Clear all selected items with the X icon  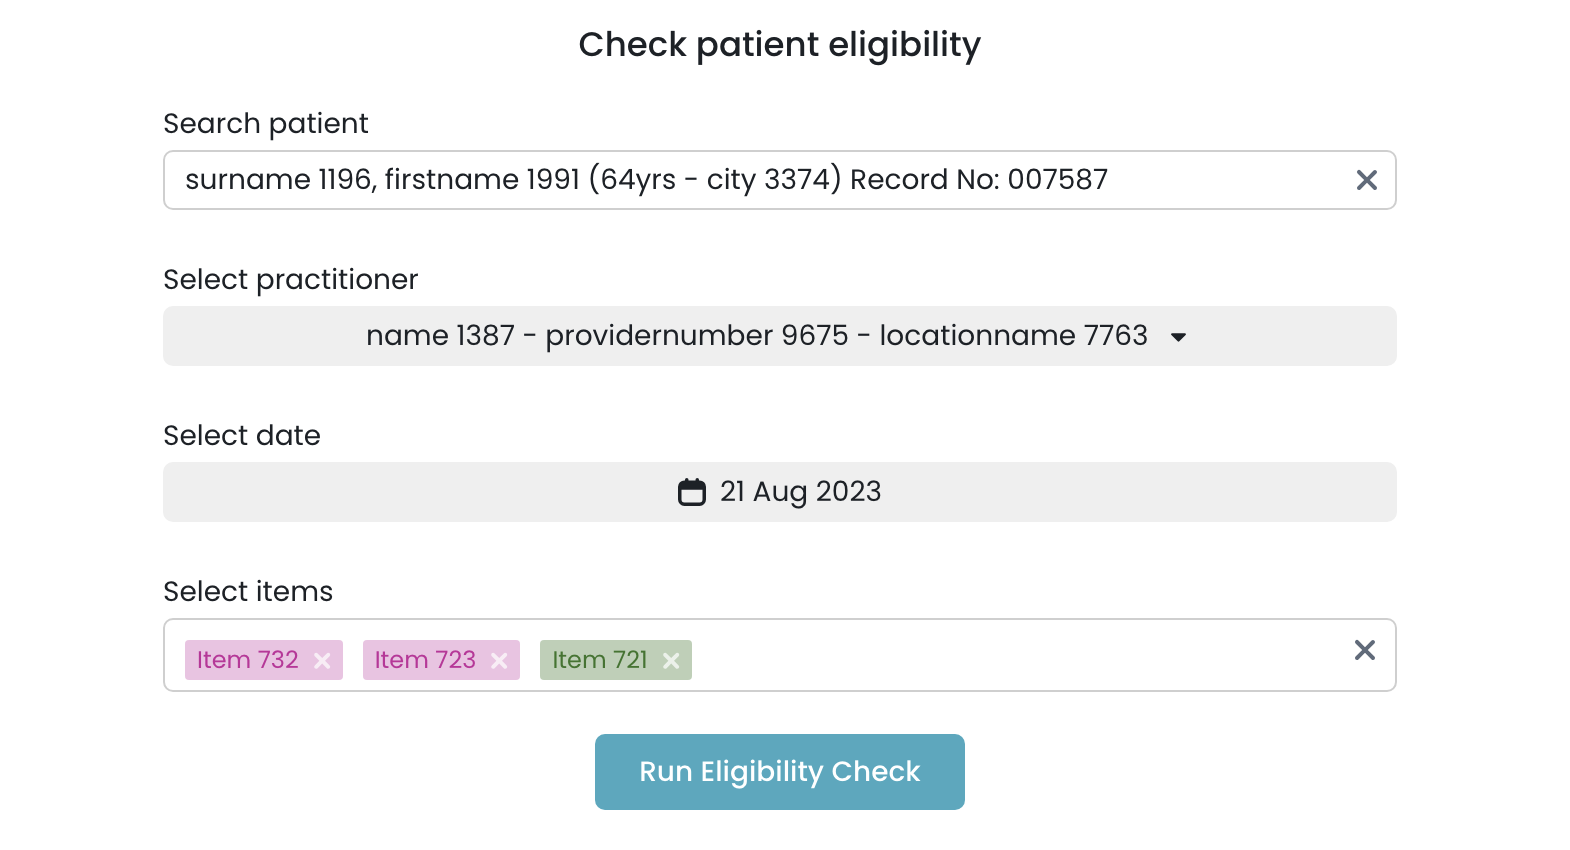[1364, 650]
